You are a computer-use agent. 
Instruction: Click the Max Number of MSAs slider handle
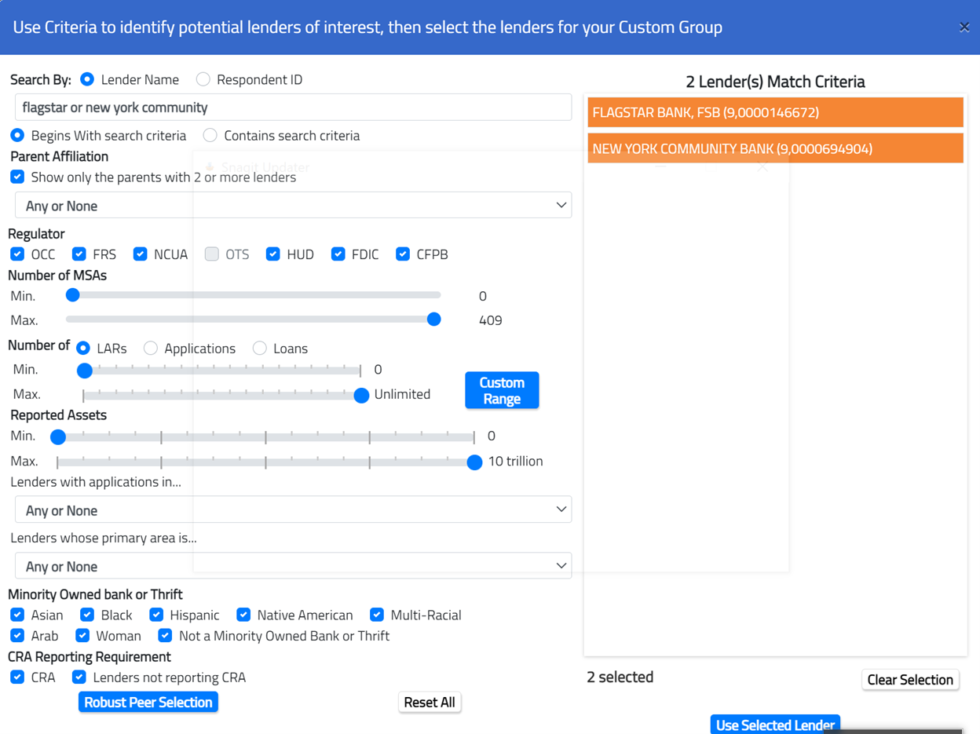(433, 319)
